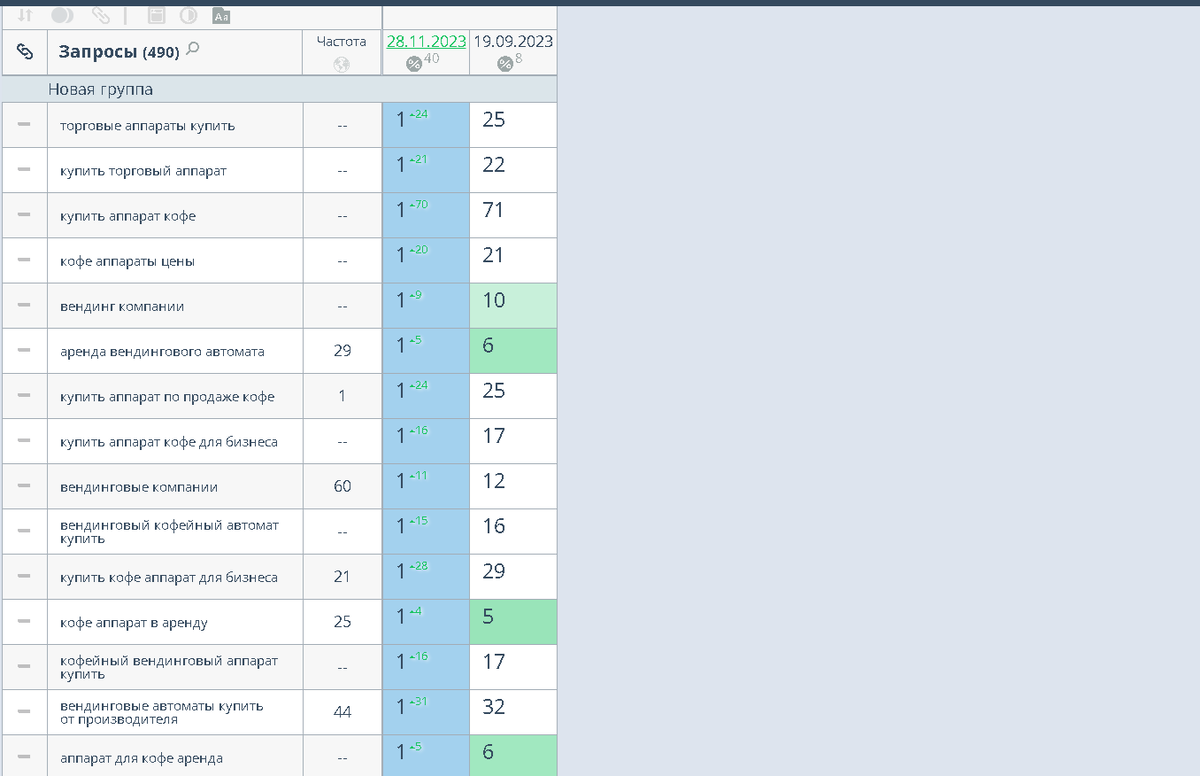Select query 'купить аппарат кофе'

128,216
